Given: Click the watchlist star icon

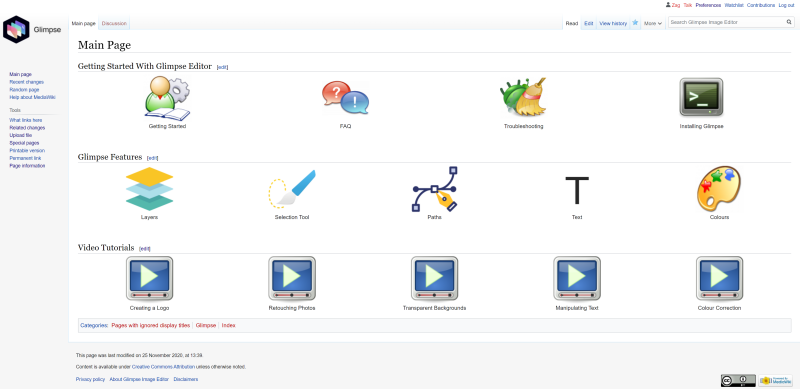Looking at the screenshot, I should click(x=635, y=22).
